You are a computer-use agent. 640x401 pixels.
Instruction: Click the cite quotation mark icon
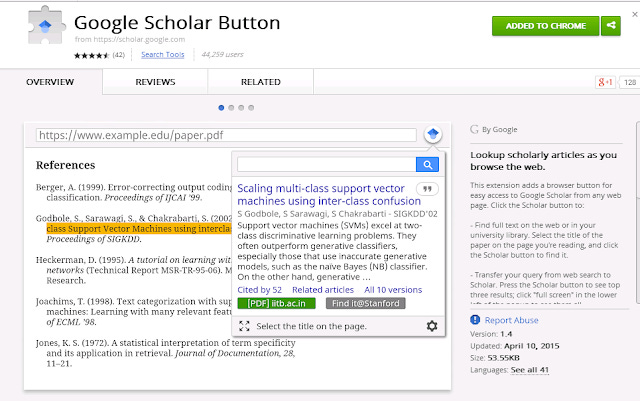427,188
